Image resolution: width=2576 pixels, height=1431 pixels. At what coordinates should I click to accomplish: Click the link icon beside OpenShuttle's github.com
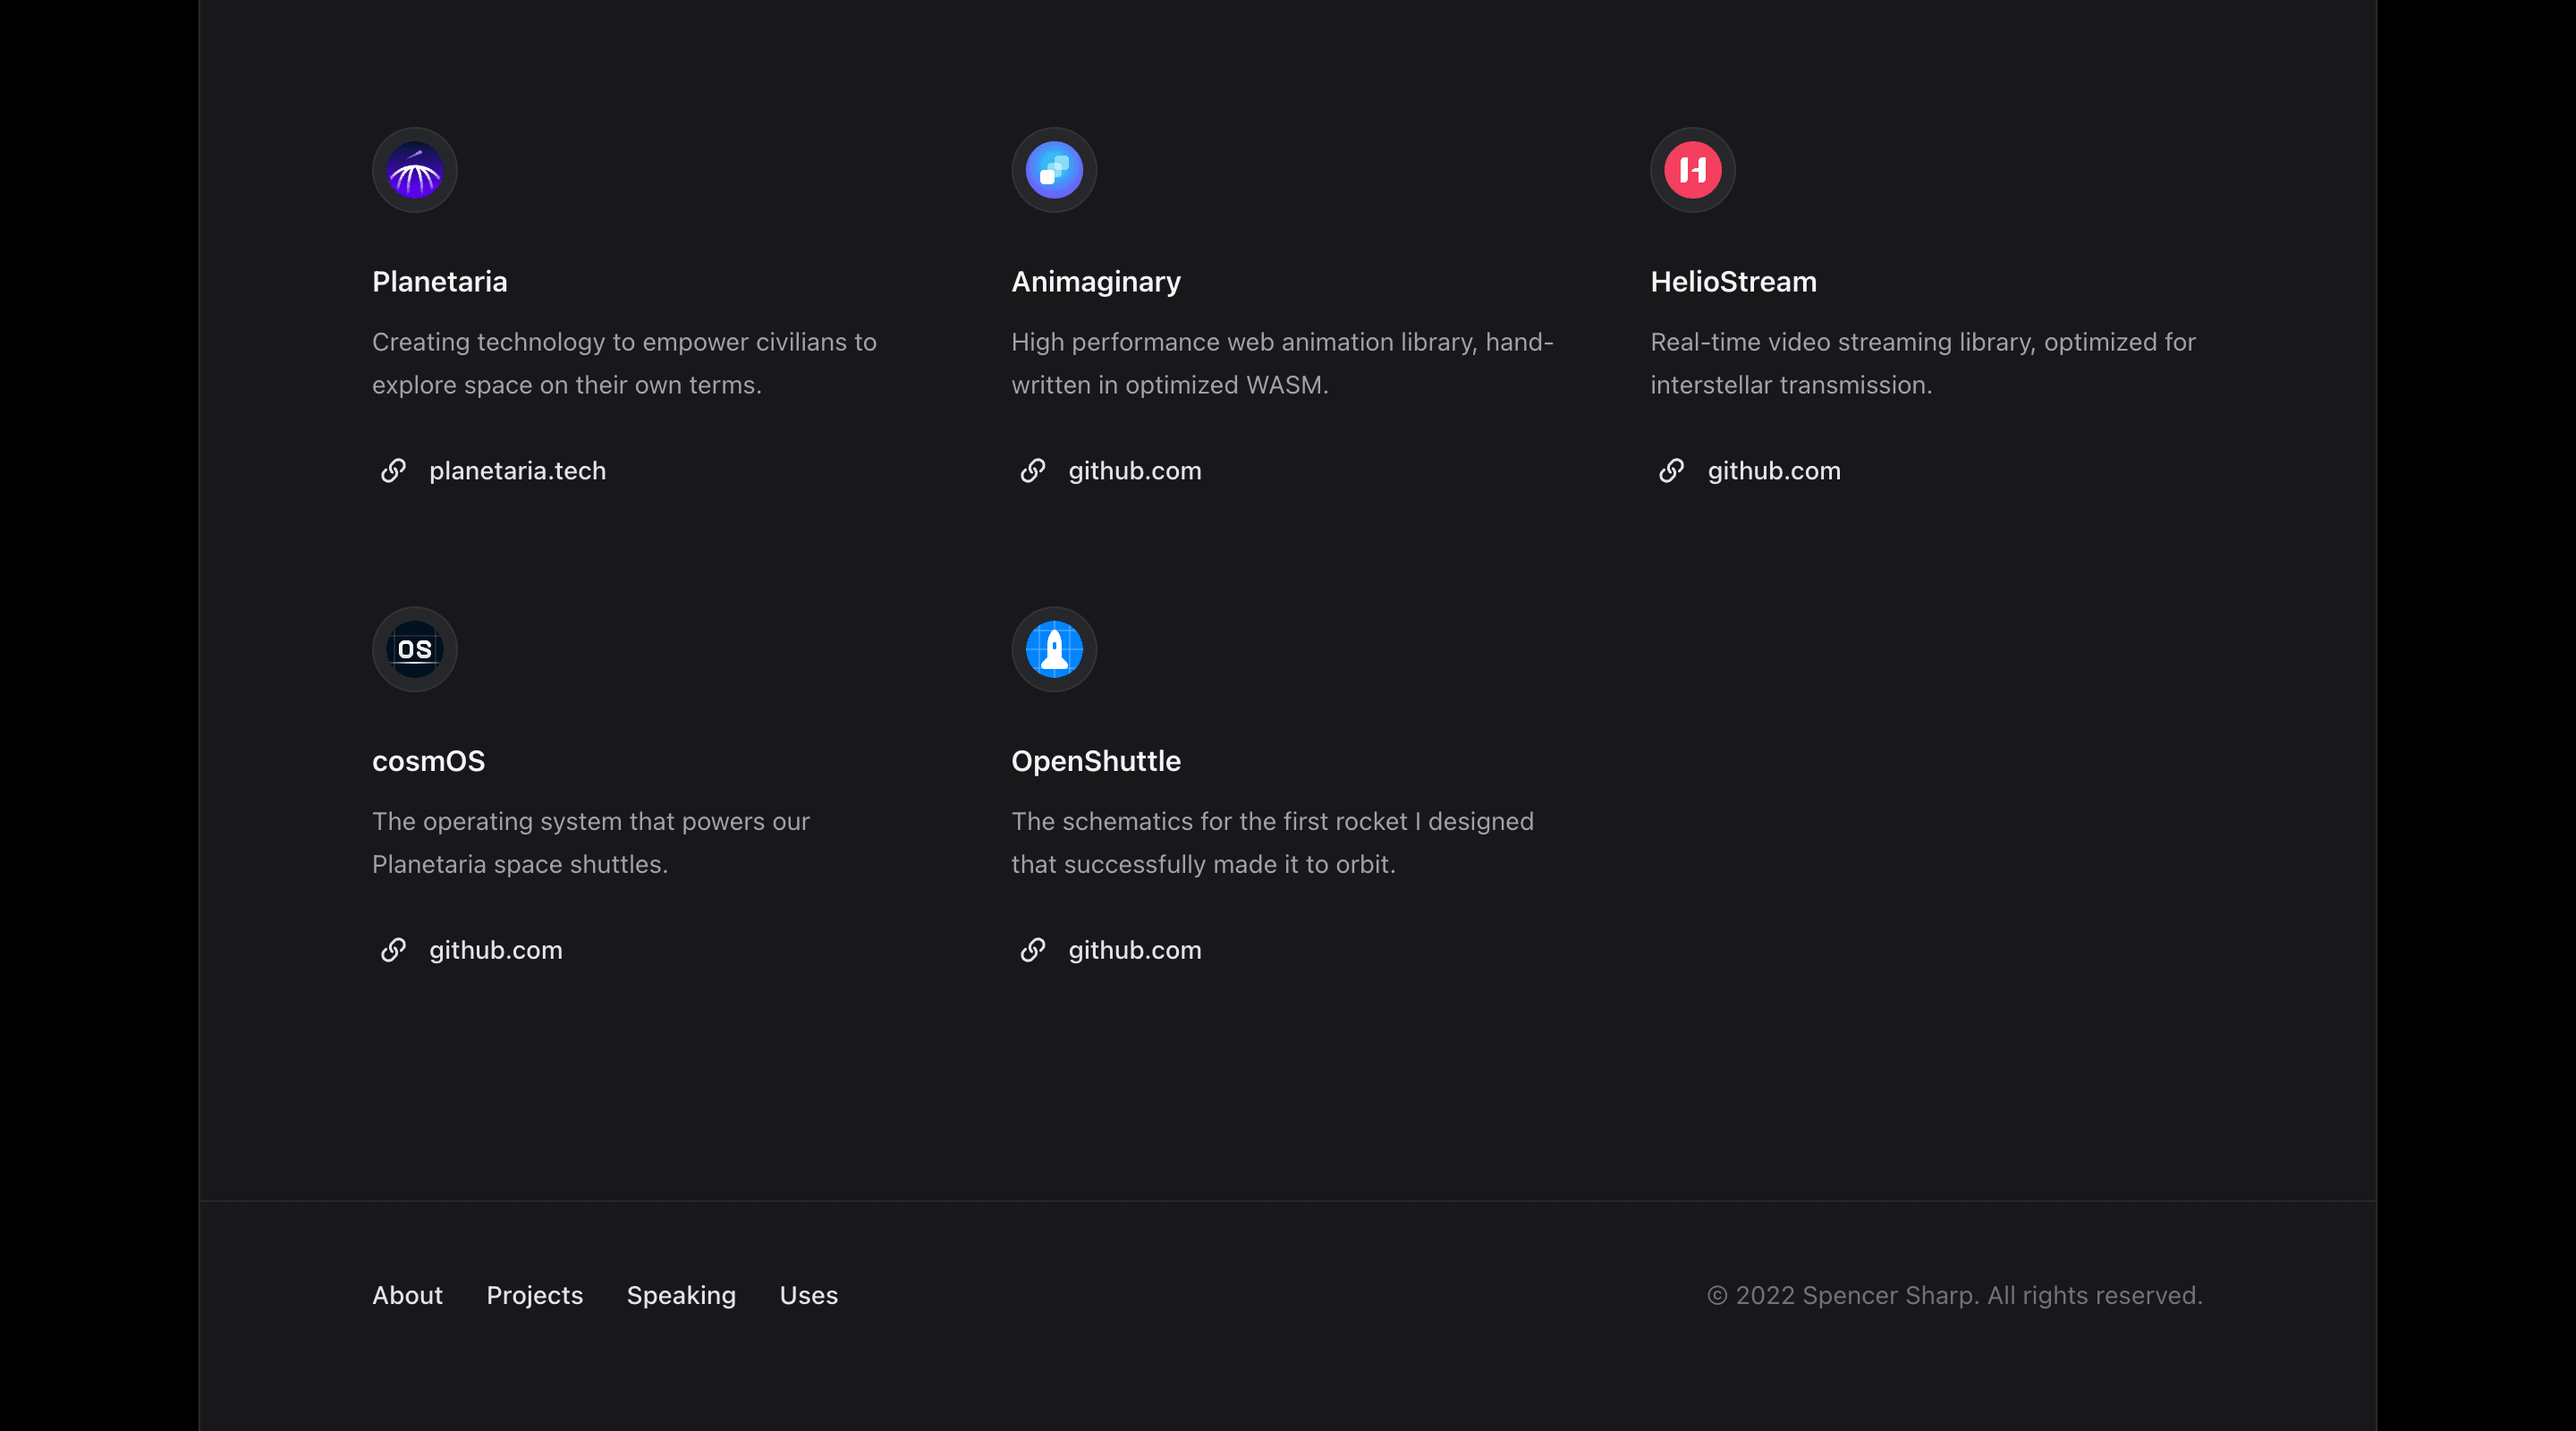pos(1033,950)
